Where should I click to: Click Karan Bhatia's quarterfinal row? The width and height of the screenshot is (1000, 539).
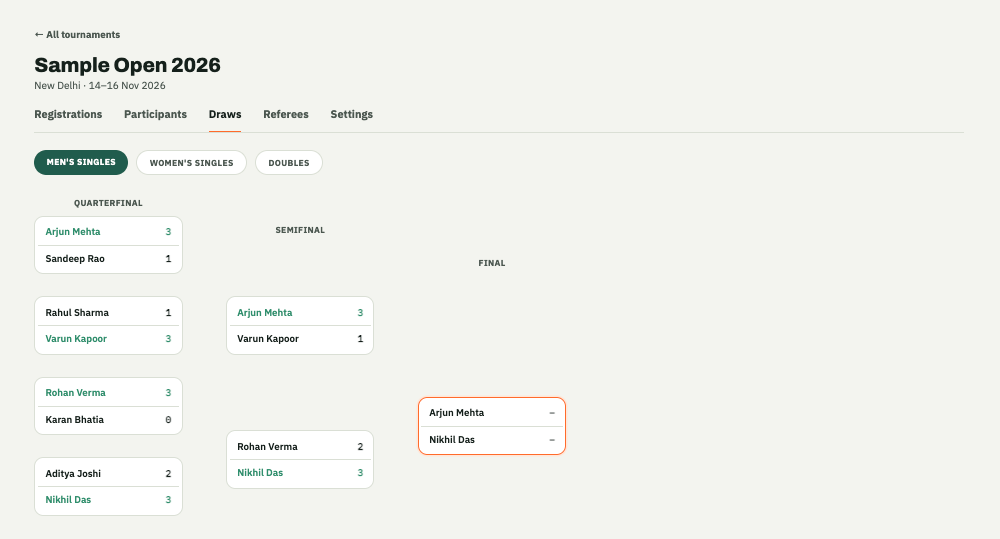tap(108, 420)
